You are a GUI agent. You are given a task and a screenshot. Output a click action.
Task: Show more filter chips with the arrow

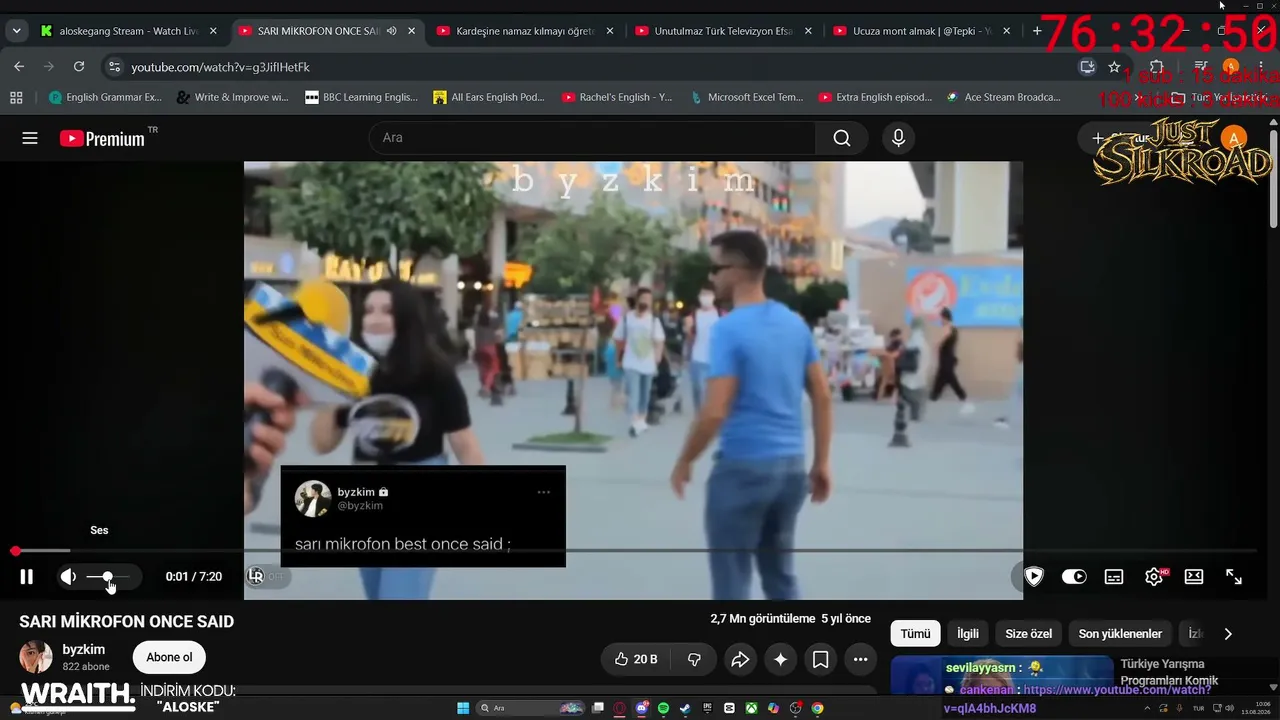tap(1228, 634)
